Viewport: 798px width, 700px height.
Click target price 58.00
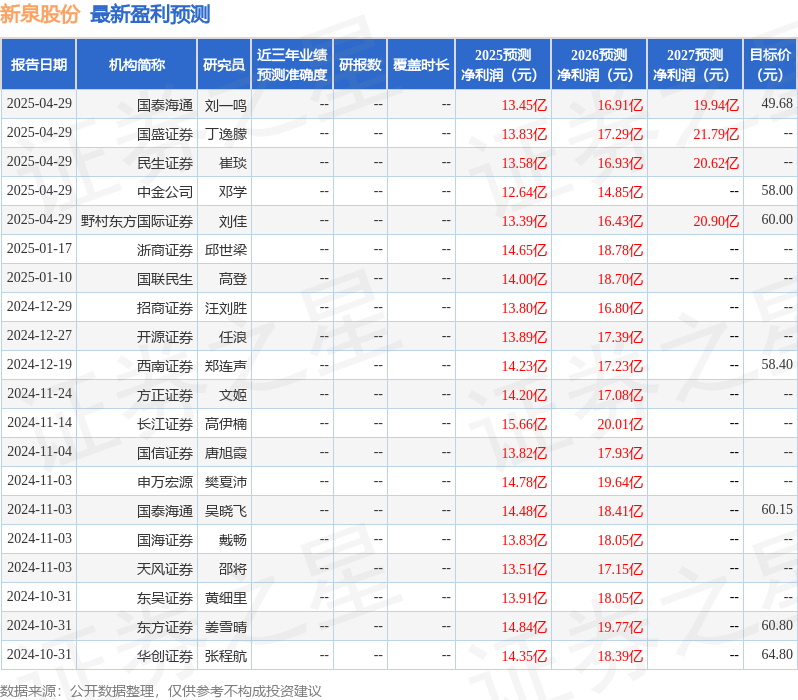[x=777, y=190]
